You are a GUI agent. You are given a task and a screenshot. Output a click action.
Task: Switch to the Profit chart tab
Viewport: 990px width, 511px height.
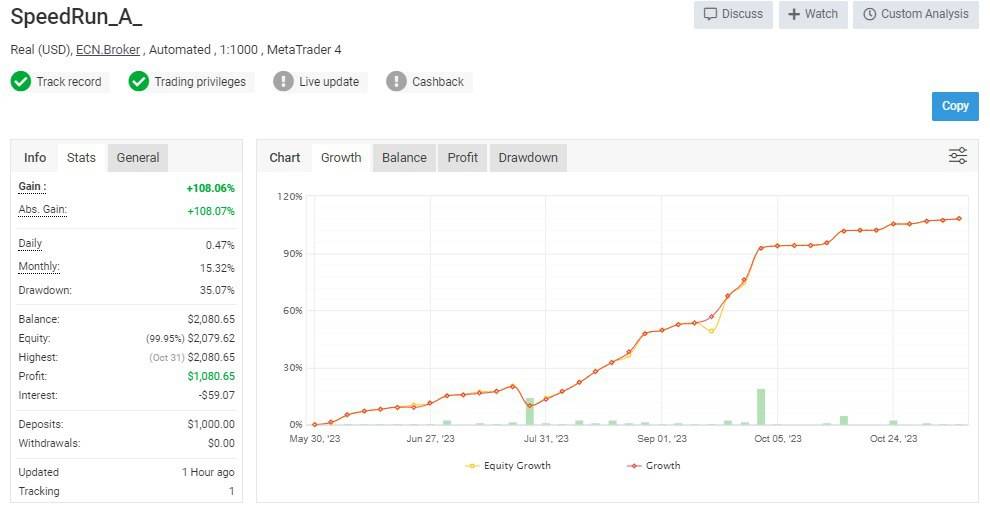tap(462, 158)
